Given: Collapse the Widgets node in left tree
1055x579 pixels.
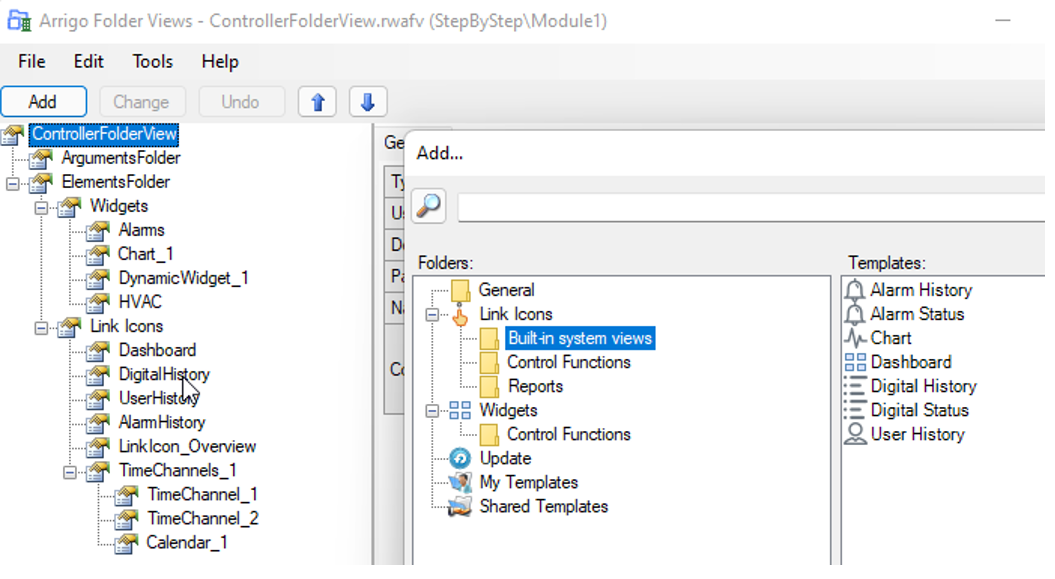Looking at the screenshot, I should (x=41, y=208).
